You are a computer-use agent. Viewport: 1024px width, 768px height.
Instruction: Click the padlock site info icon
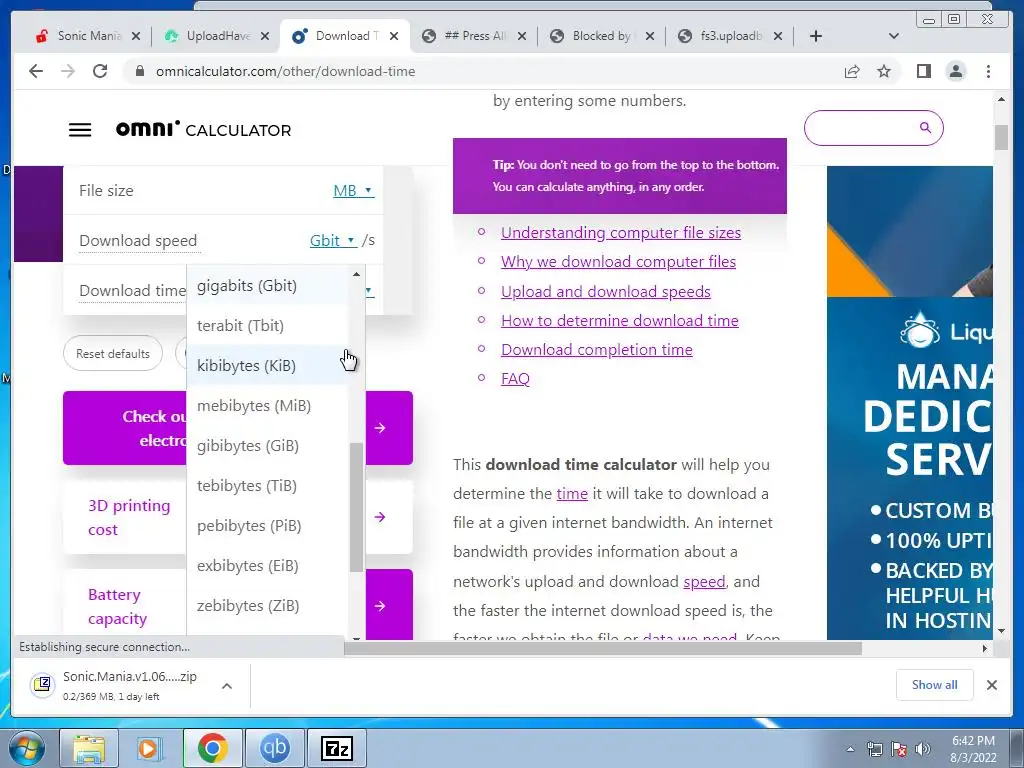[x=139, y=71]
